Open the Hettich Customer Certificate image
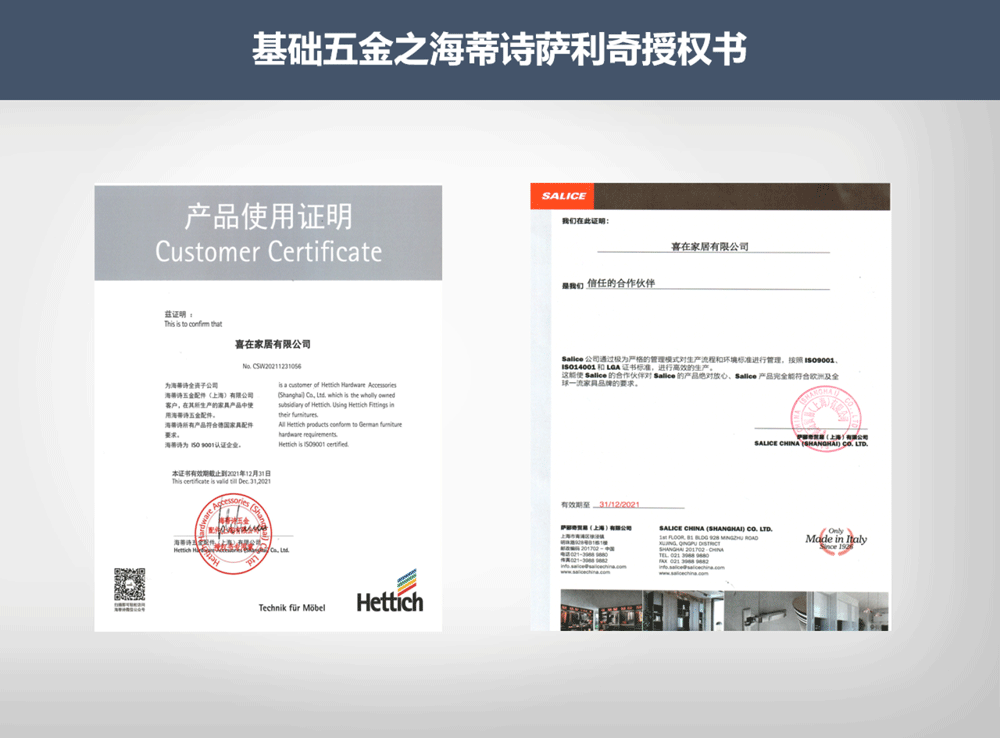1000x738 pixels. tap(268, 408)
